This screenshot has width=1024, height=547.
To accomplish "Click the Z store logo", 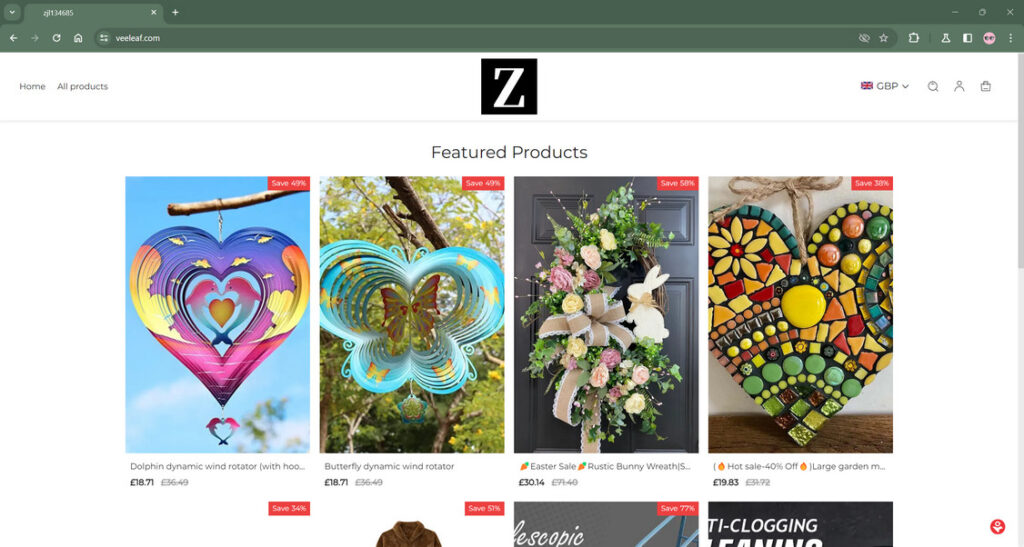I will click(x=509, y=86).
